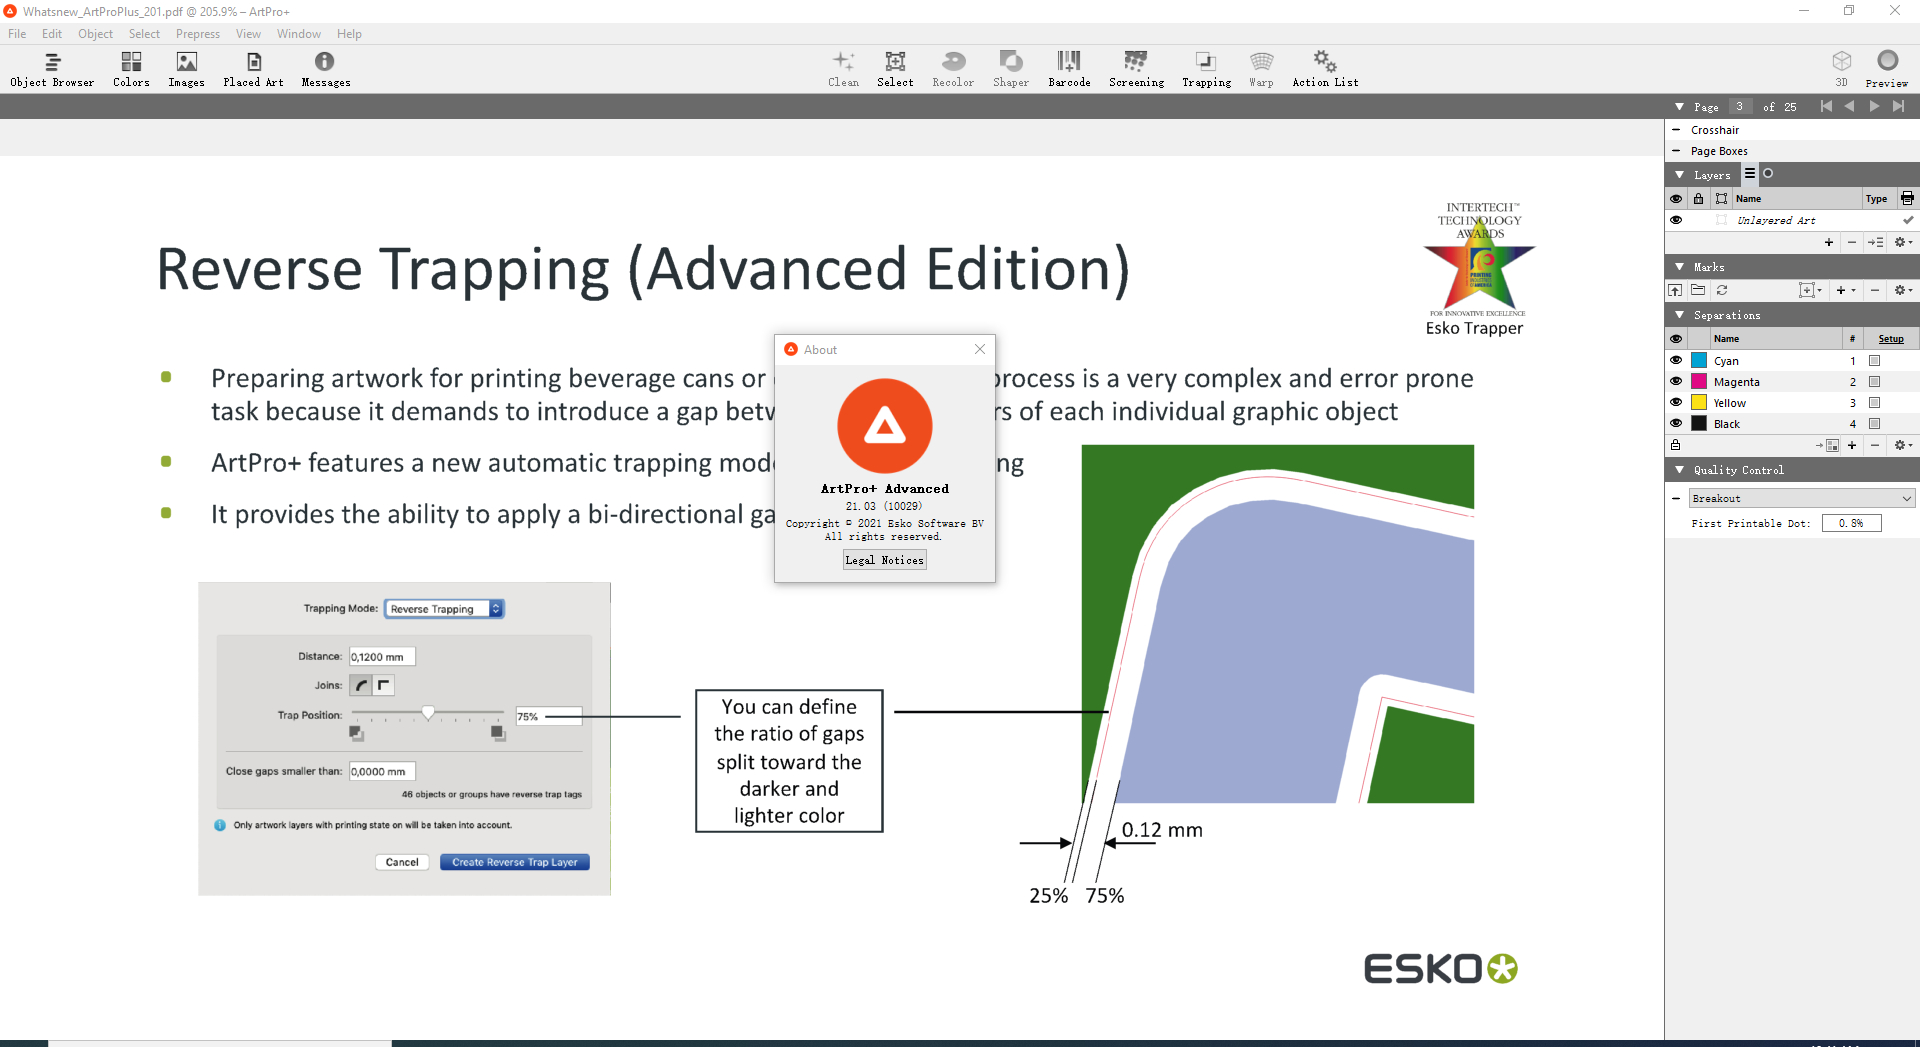Screen dimensions: 1920x1047
Task: Tick the Magenta setup checkbox
Action: (1875, 382)
